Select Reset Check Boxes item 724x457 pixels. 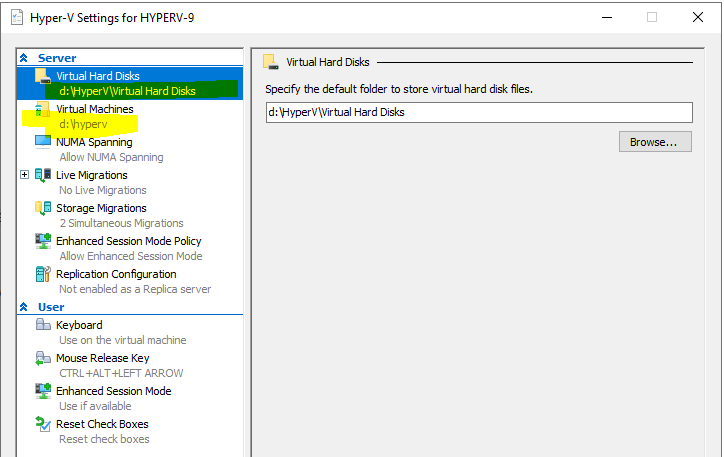click(x=102, y=424)
